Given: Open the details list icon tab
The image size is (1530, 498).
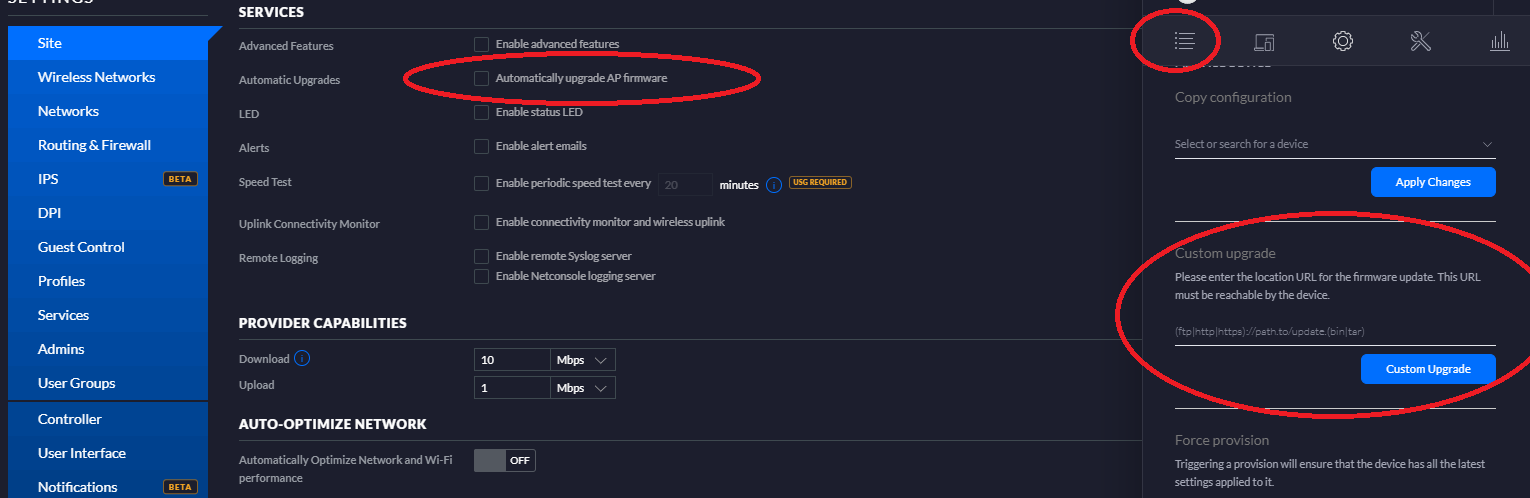Looking at the screenshot, I should [1185, 41].
